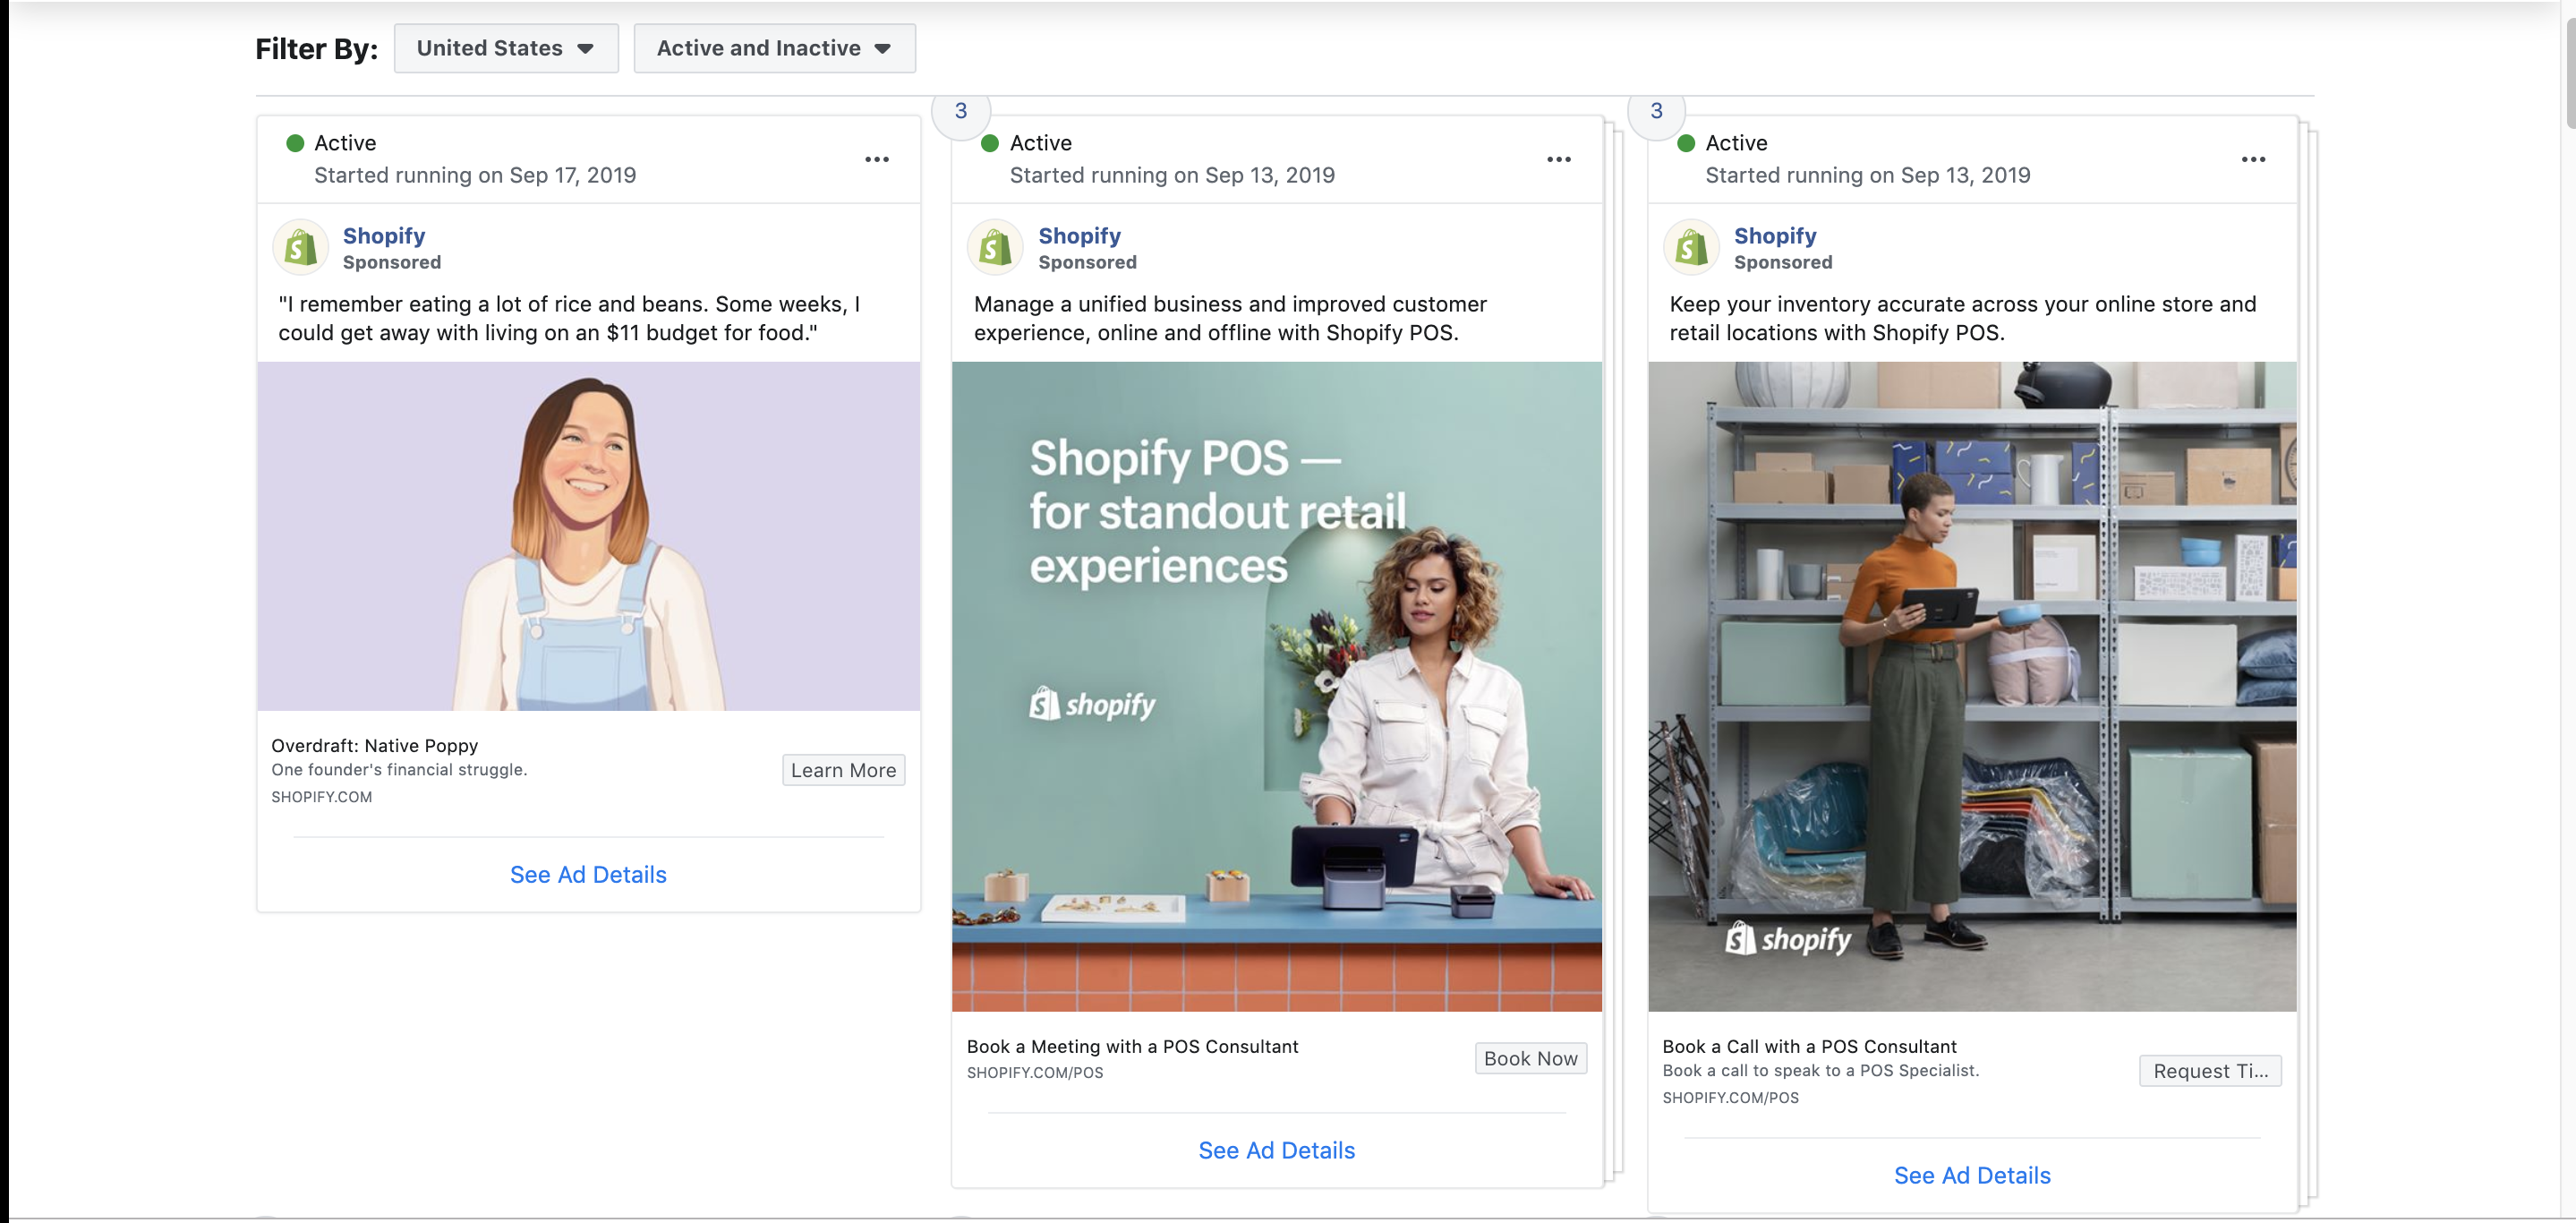
Task: Click SHOPIFY.COM/POS under meeting ad
Action: [x=1035, y=1072]
